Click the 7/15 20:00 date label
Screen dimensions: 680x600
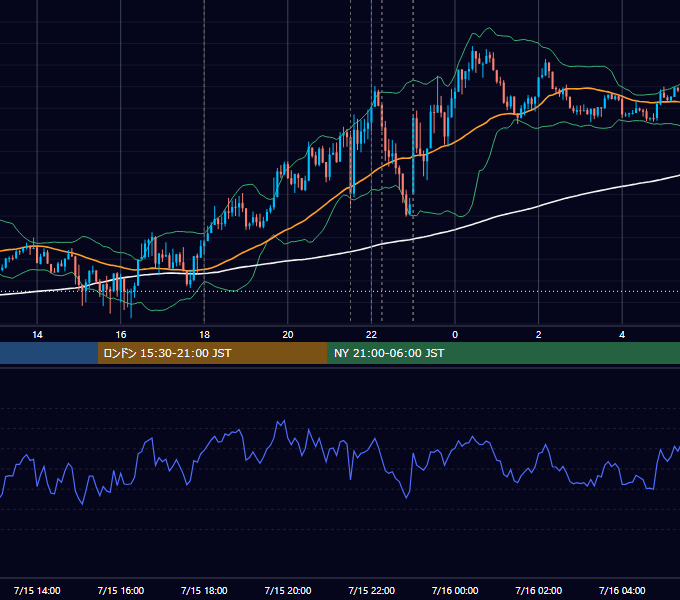pos(288,590)
